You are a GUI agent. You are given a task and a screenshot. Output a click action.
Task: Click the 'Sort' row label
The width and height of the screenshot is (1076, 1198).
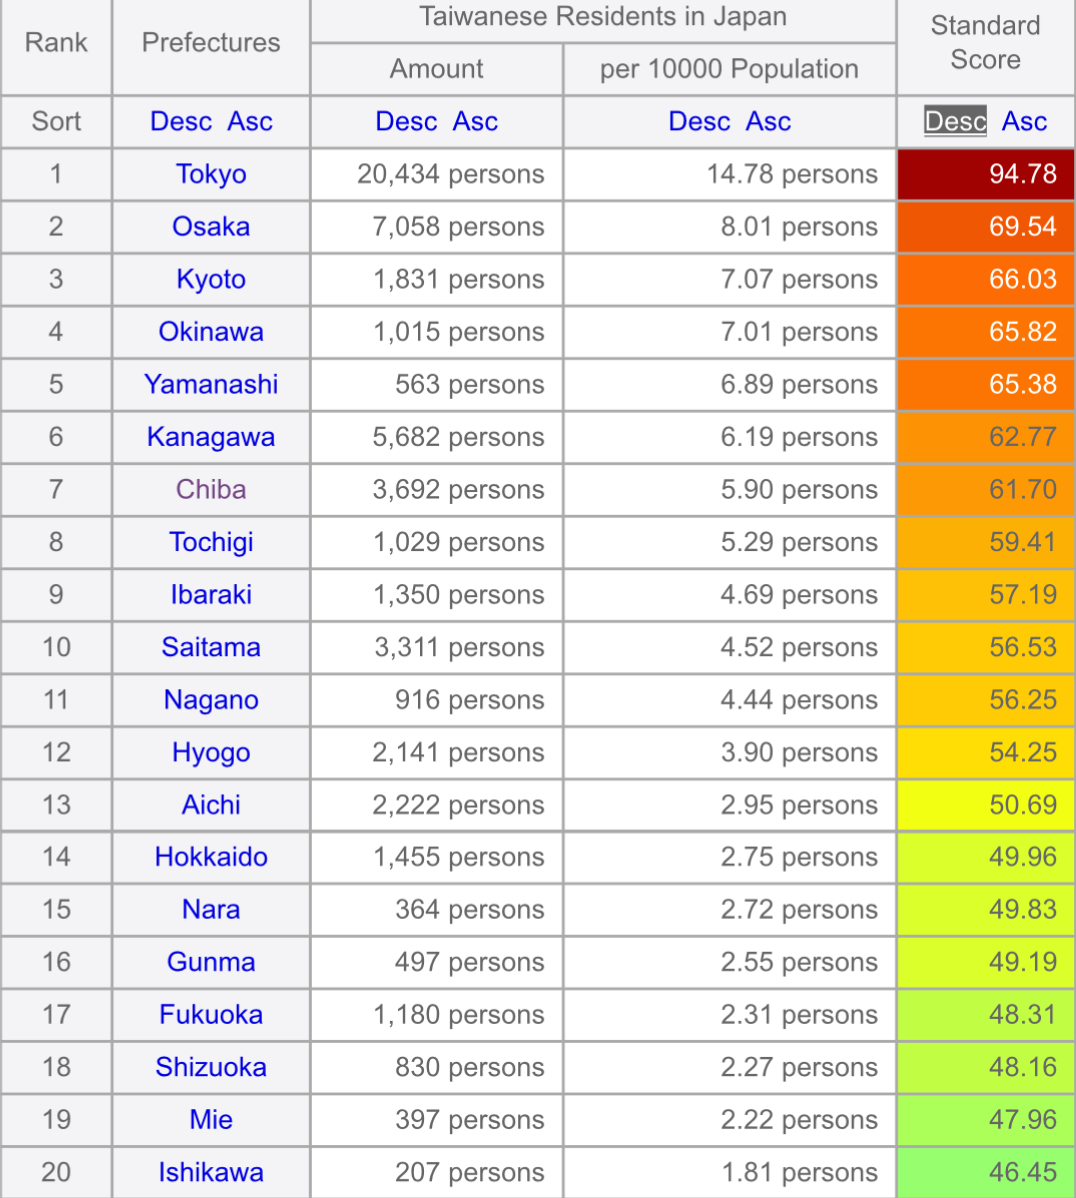point(56,121)
